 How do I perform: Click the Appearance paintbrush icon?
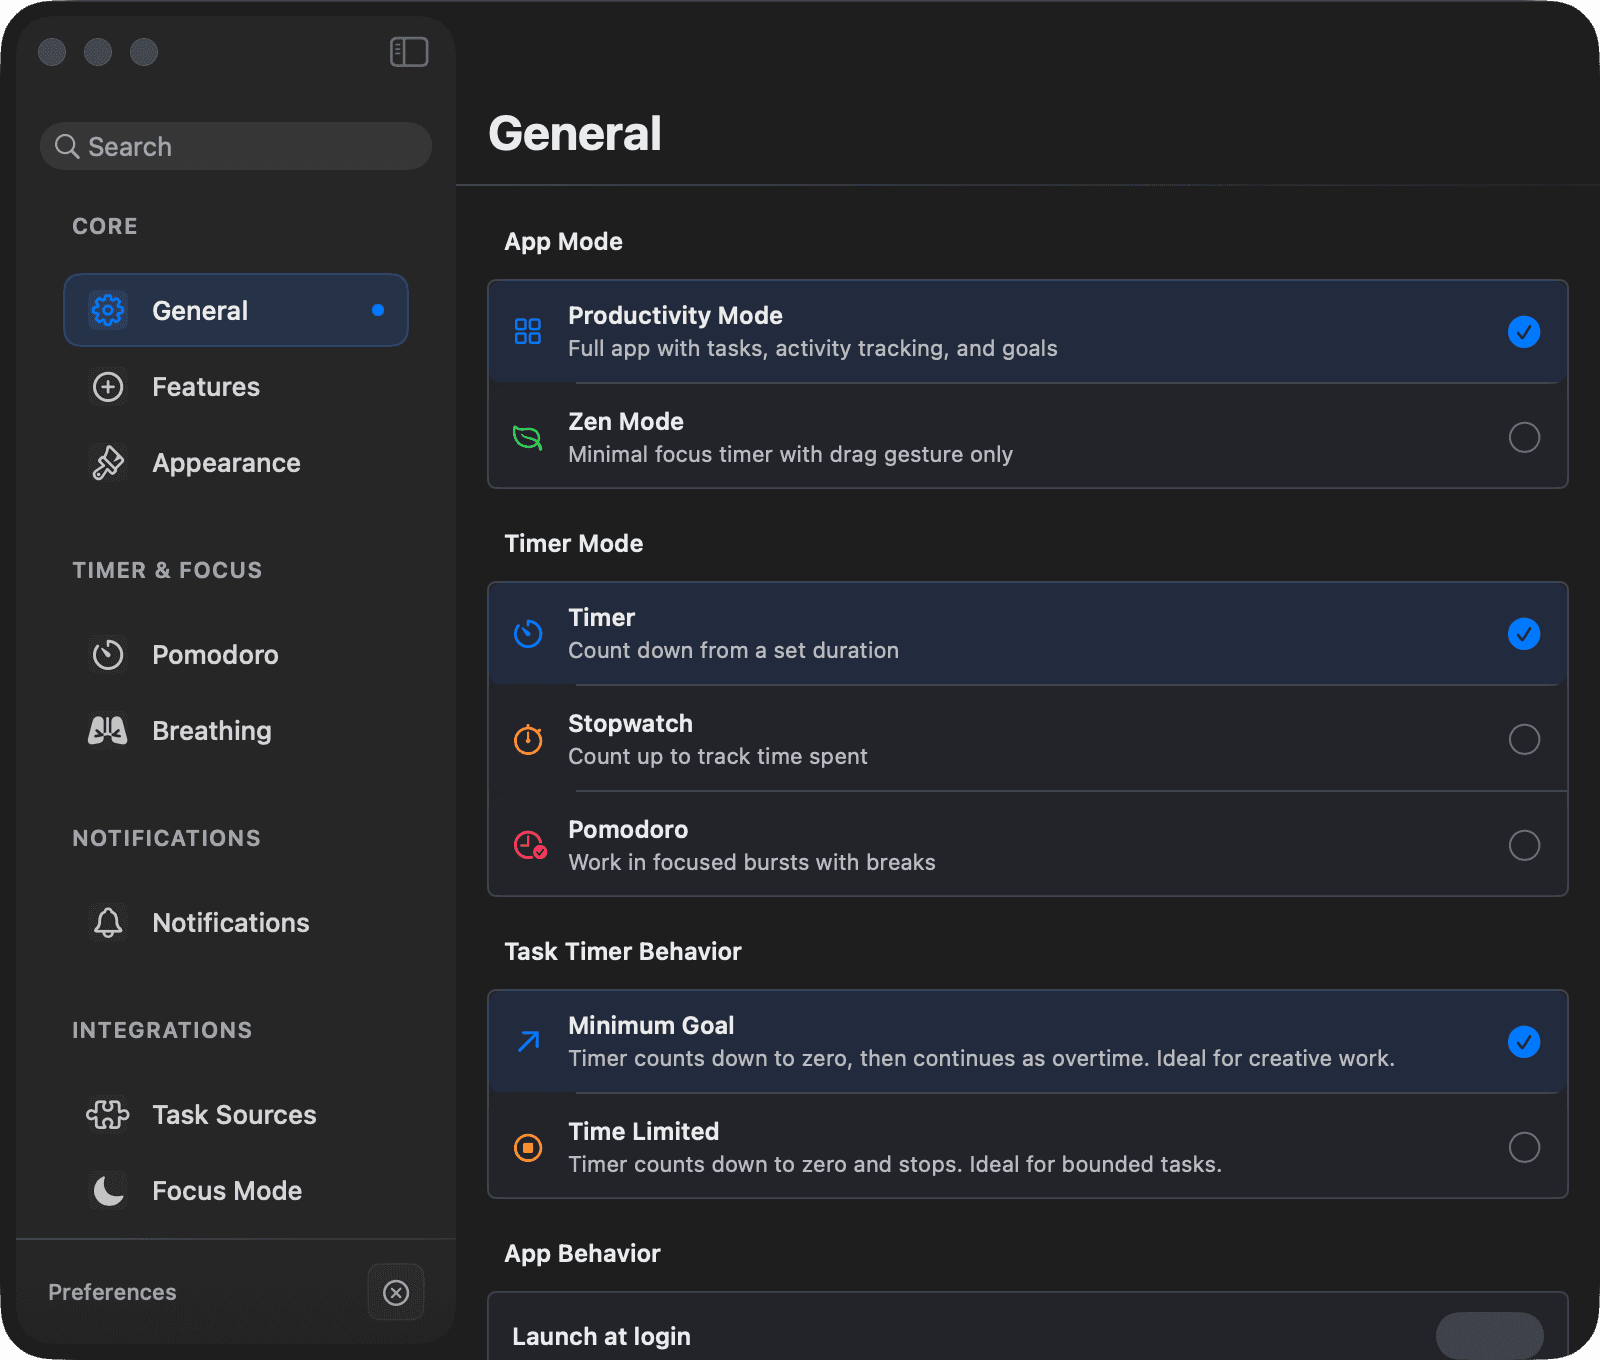click(108, 463)
